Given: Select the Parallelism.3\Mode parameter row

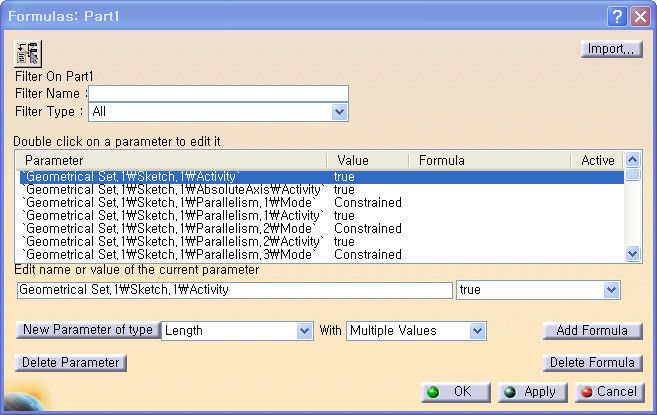Looking at the screenshot, I should pyautogui.click(x=322, y=254).
